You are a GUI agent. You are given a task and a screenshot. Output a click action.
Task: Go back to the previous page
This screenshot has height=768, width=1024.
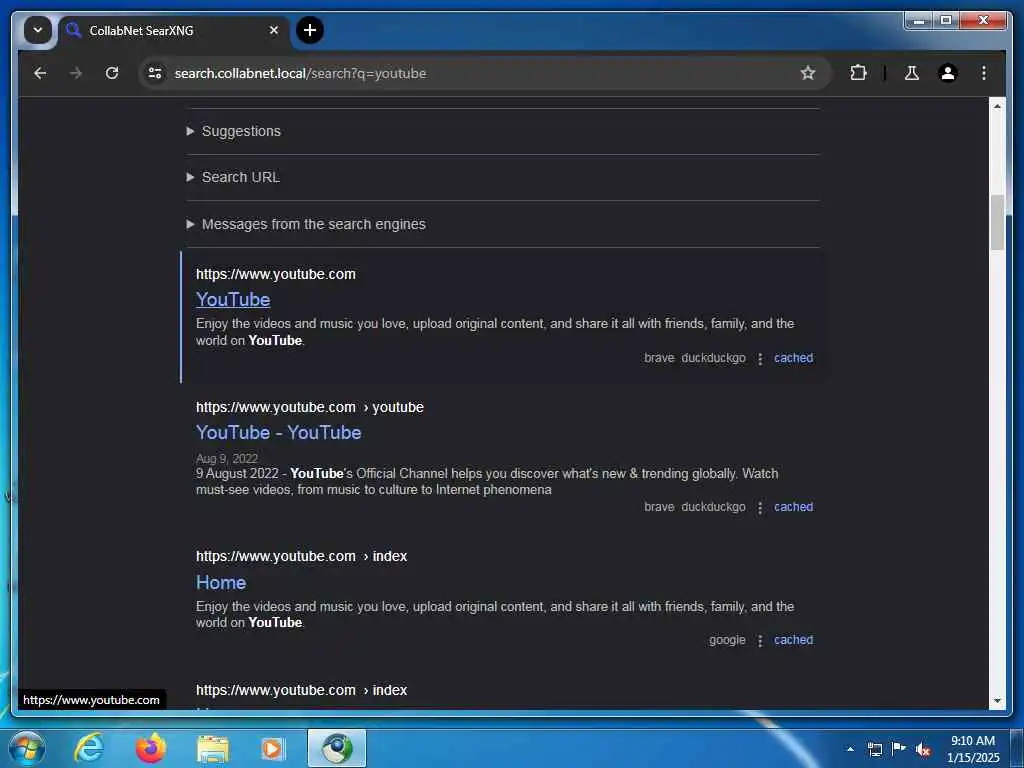click(x=40, y=73)
